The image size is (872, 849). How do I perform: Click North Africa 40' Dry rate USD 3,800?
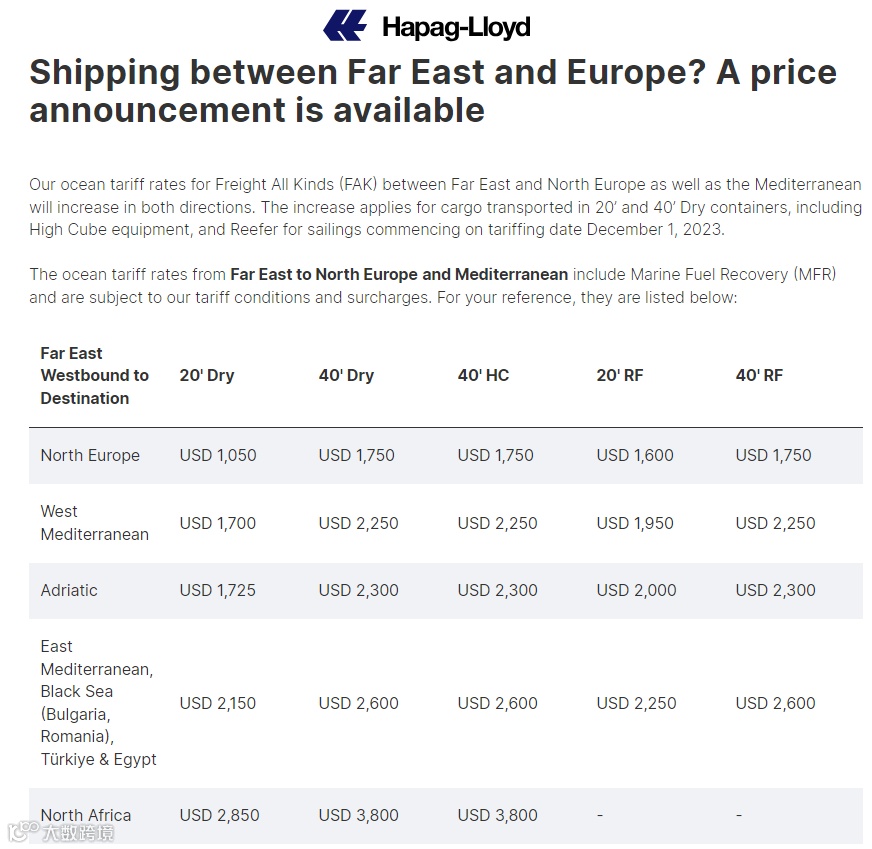[358, 815]
